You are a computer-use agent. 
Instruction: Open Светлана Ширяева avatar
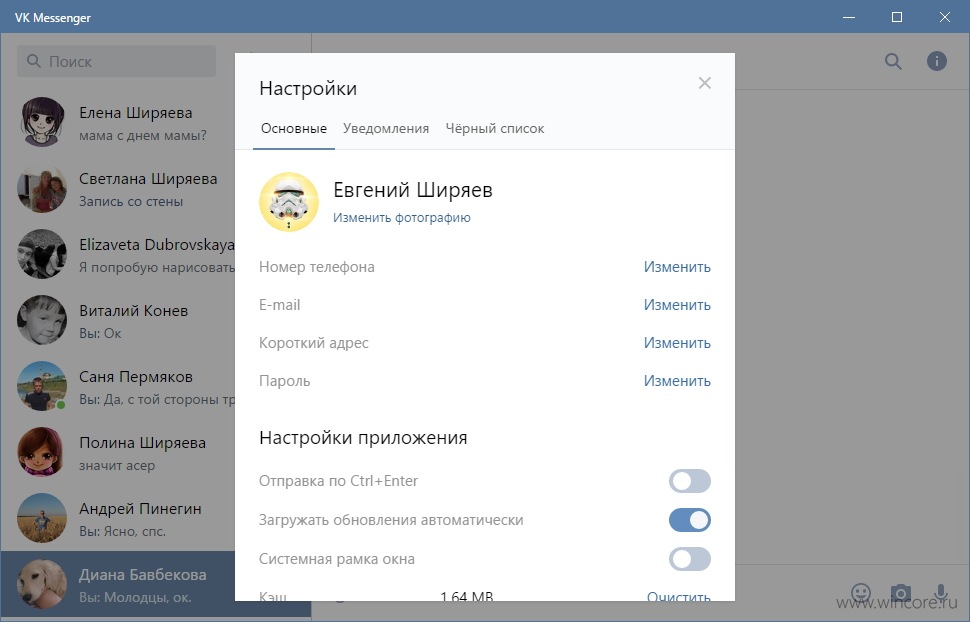pos(42,188)
